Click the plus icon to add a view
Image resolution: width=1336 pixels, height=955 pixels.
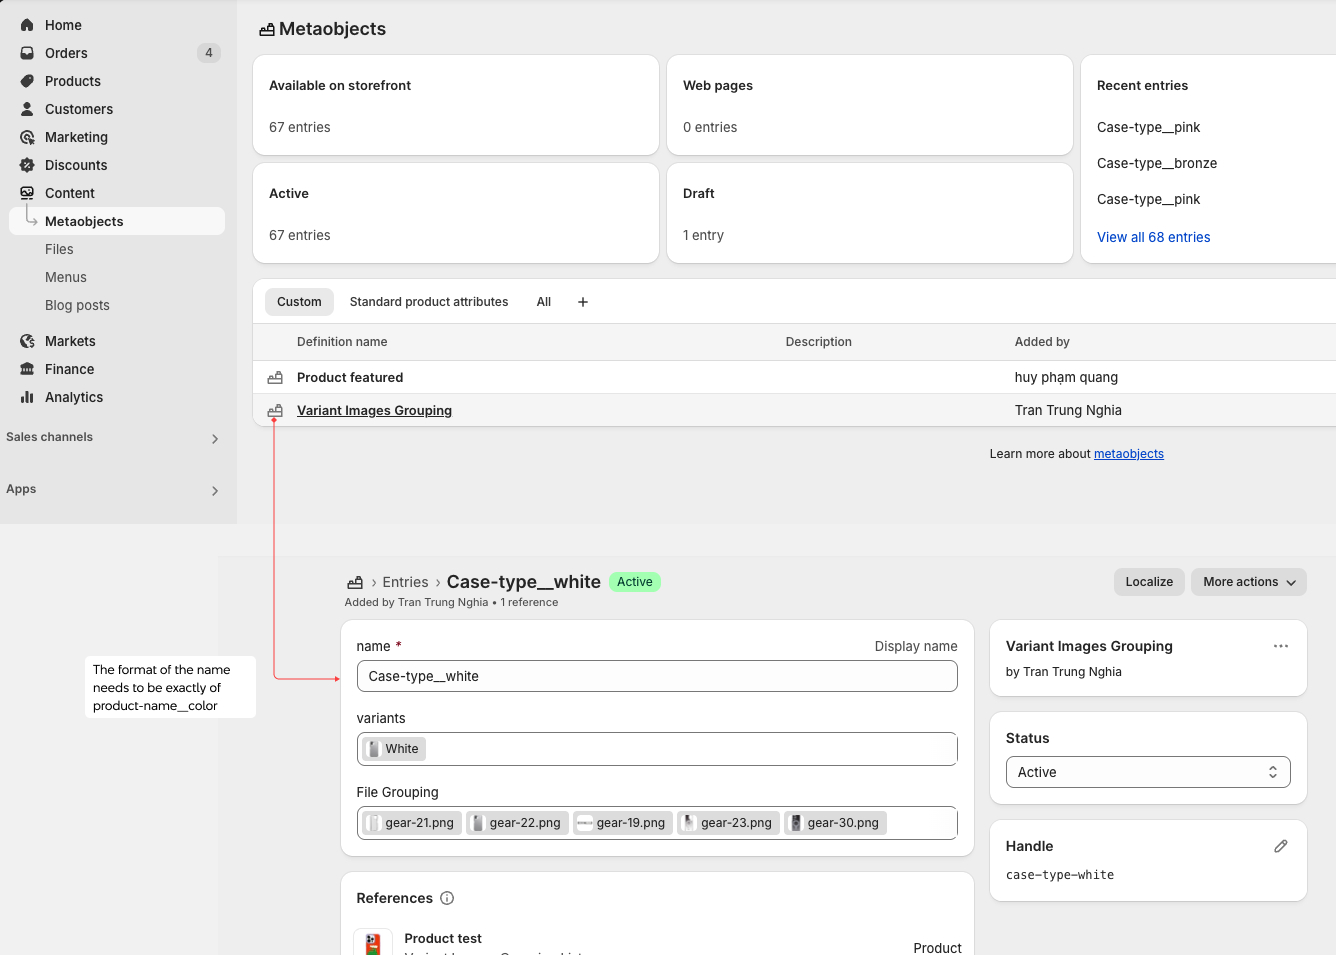pyautogui.click(x=583, y=302)
